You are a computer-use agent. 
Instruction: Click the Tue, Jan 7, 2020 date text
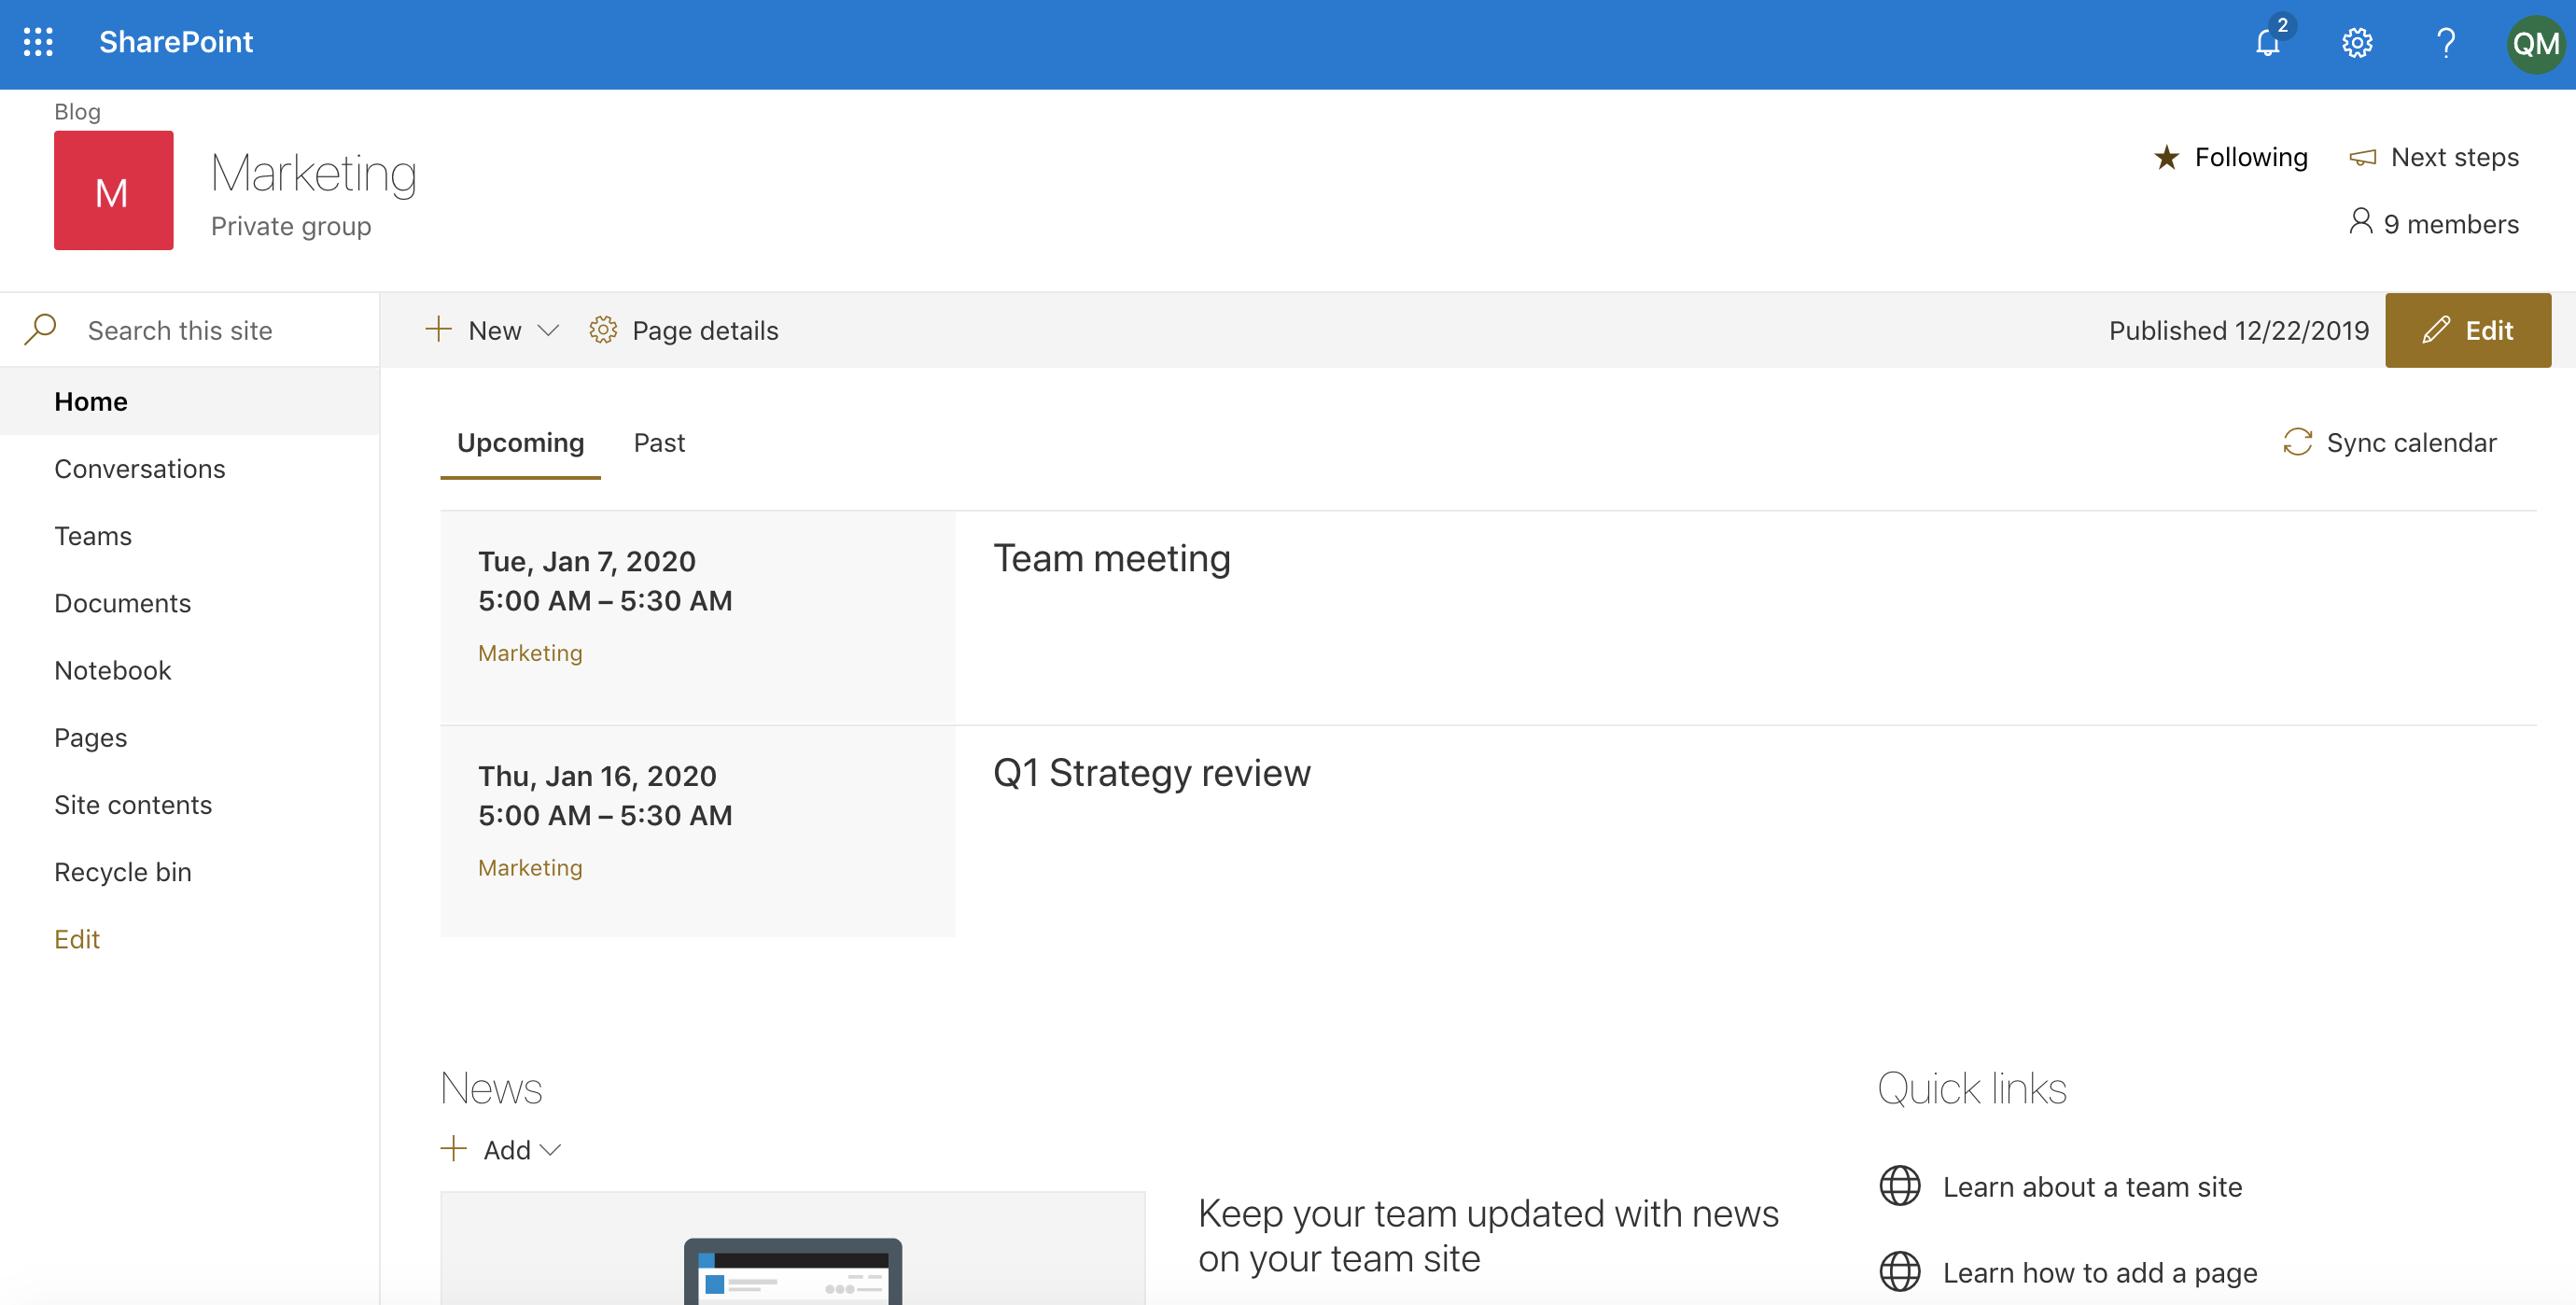pyautogui.click(x=587, y=561)
